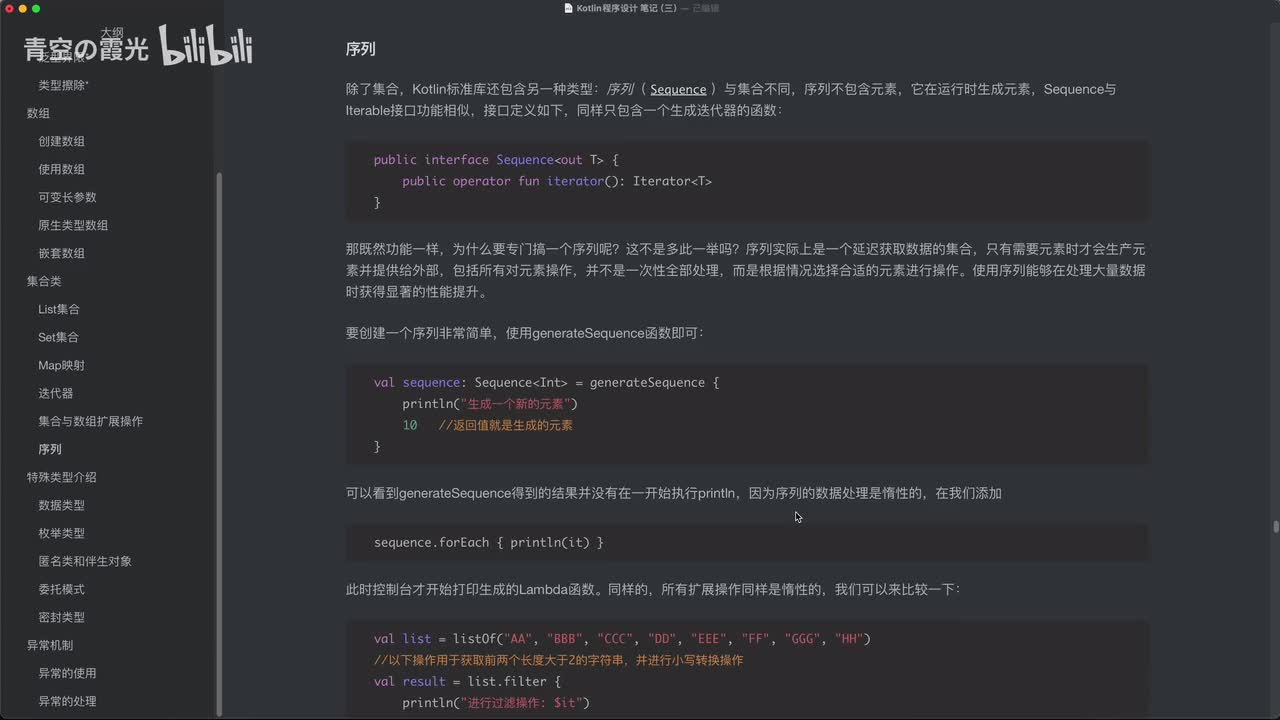1280x720 pixels.
Task: Click the val list = listOf code line
Action: [x=622, y=638]
